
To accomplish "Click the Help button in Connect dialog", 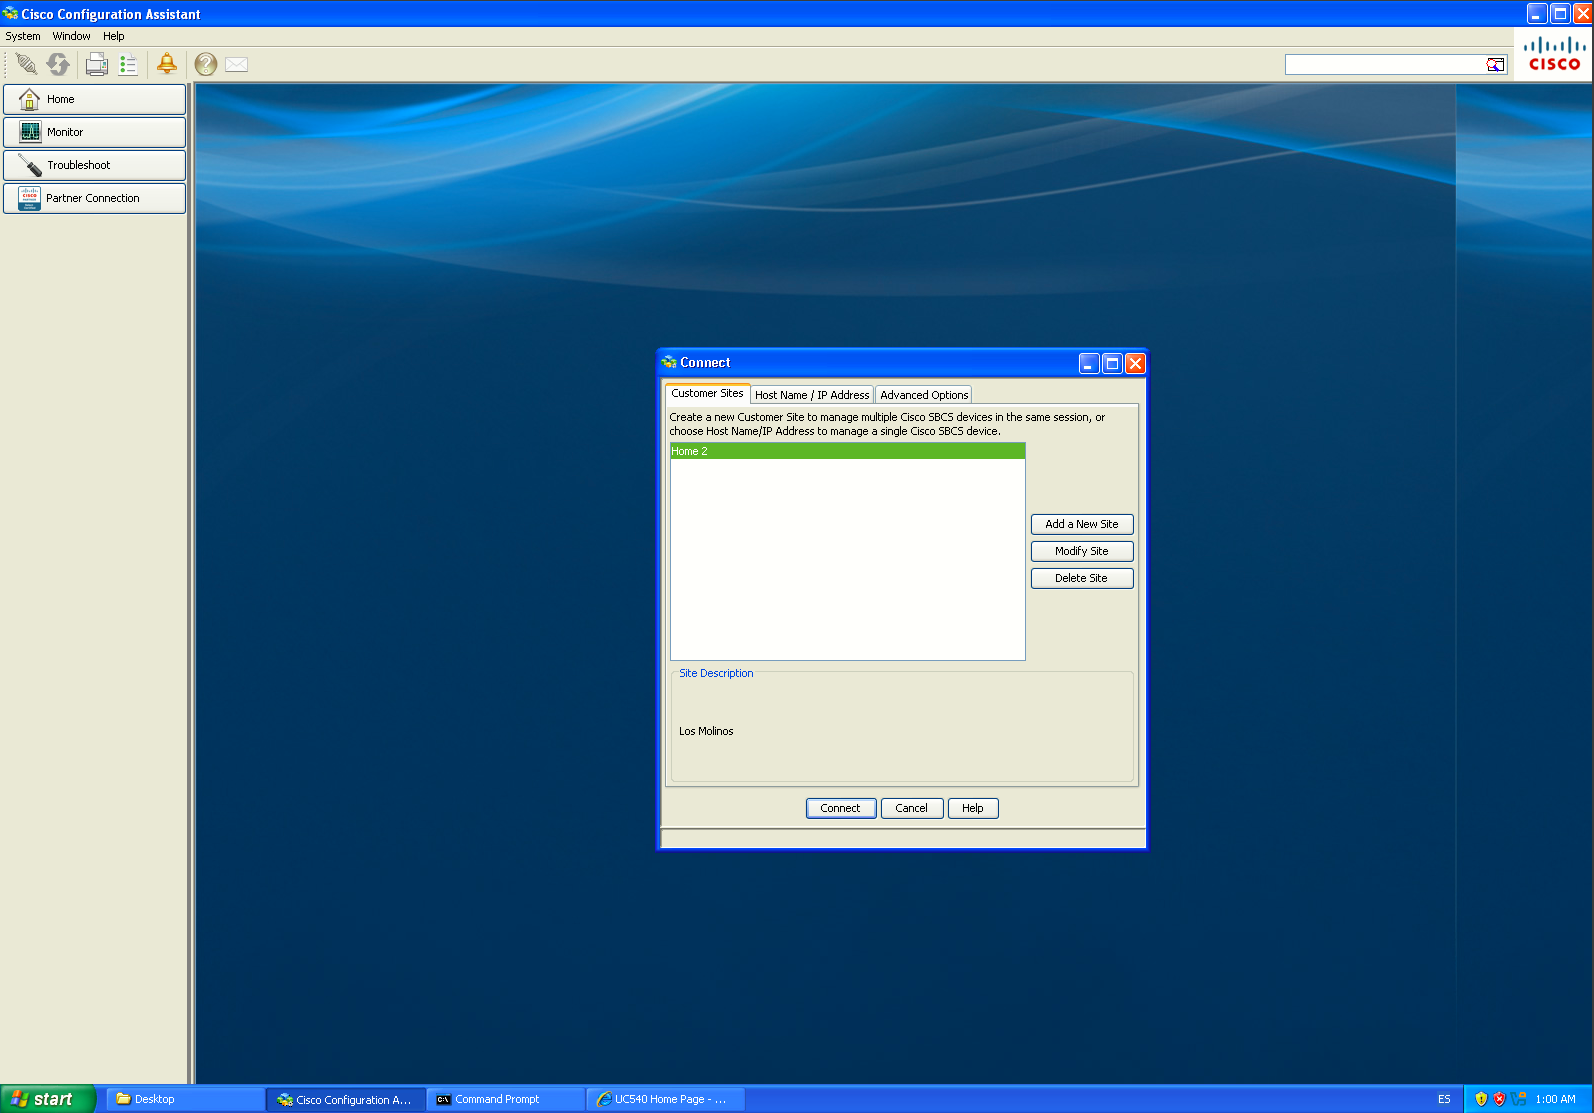I will click(973, 808).
